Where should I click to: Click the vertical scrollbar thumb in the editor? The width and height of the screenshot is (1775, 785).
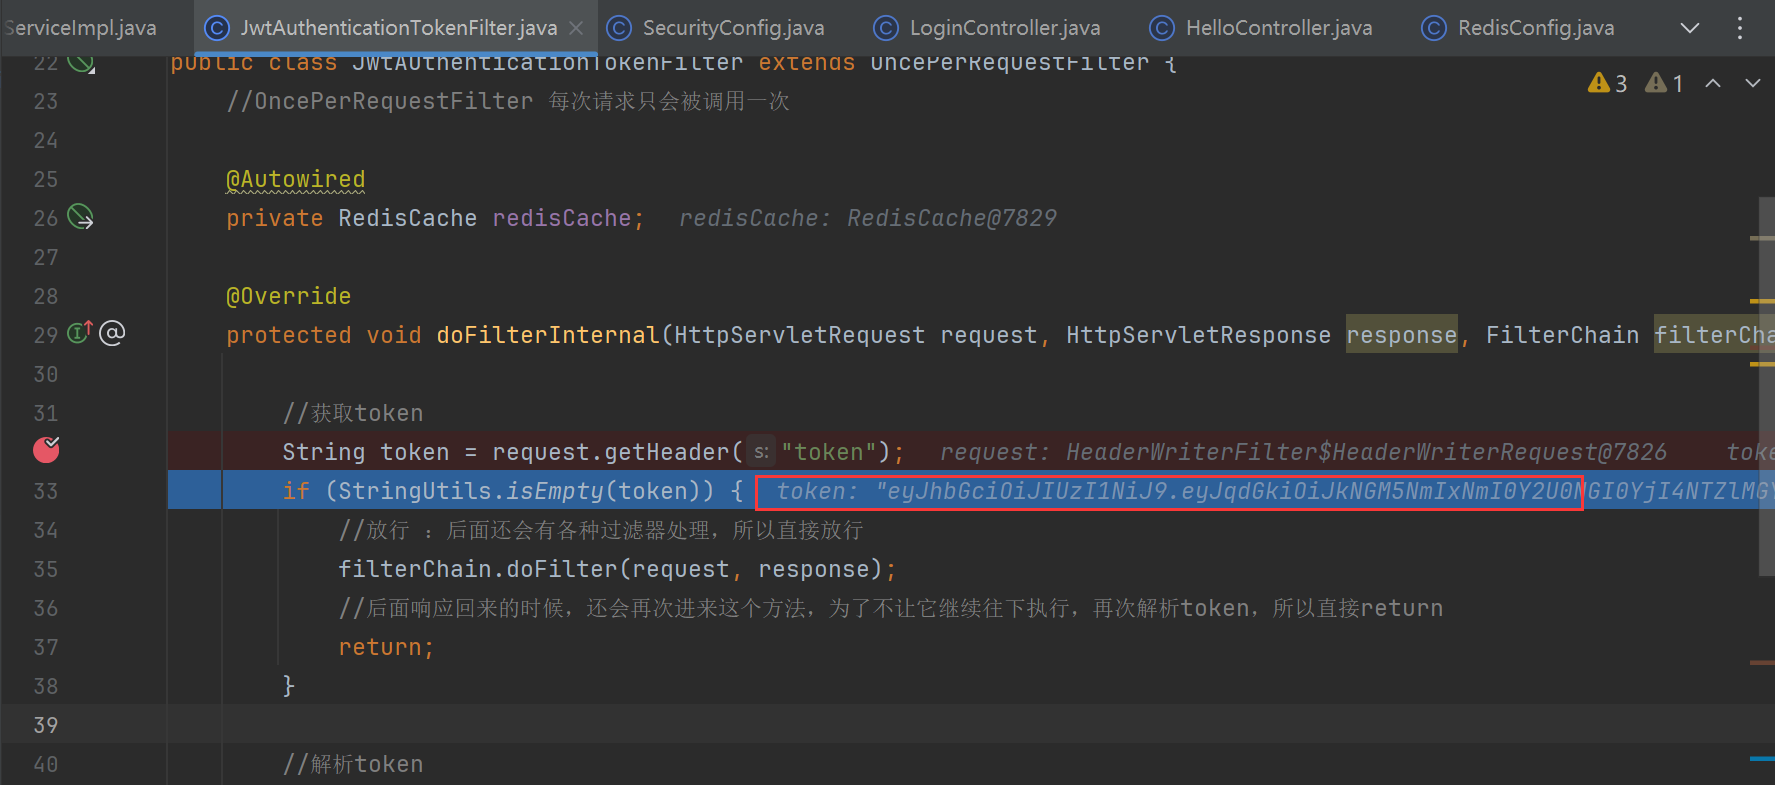pos(1766,386)
